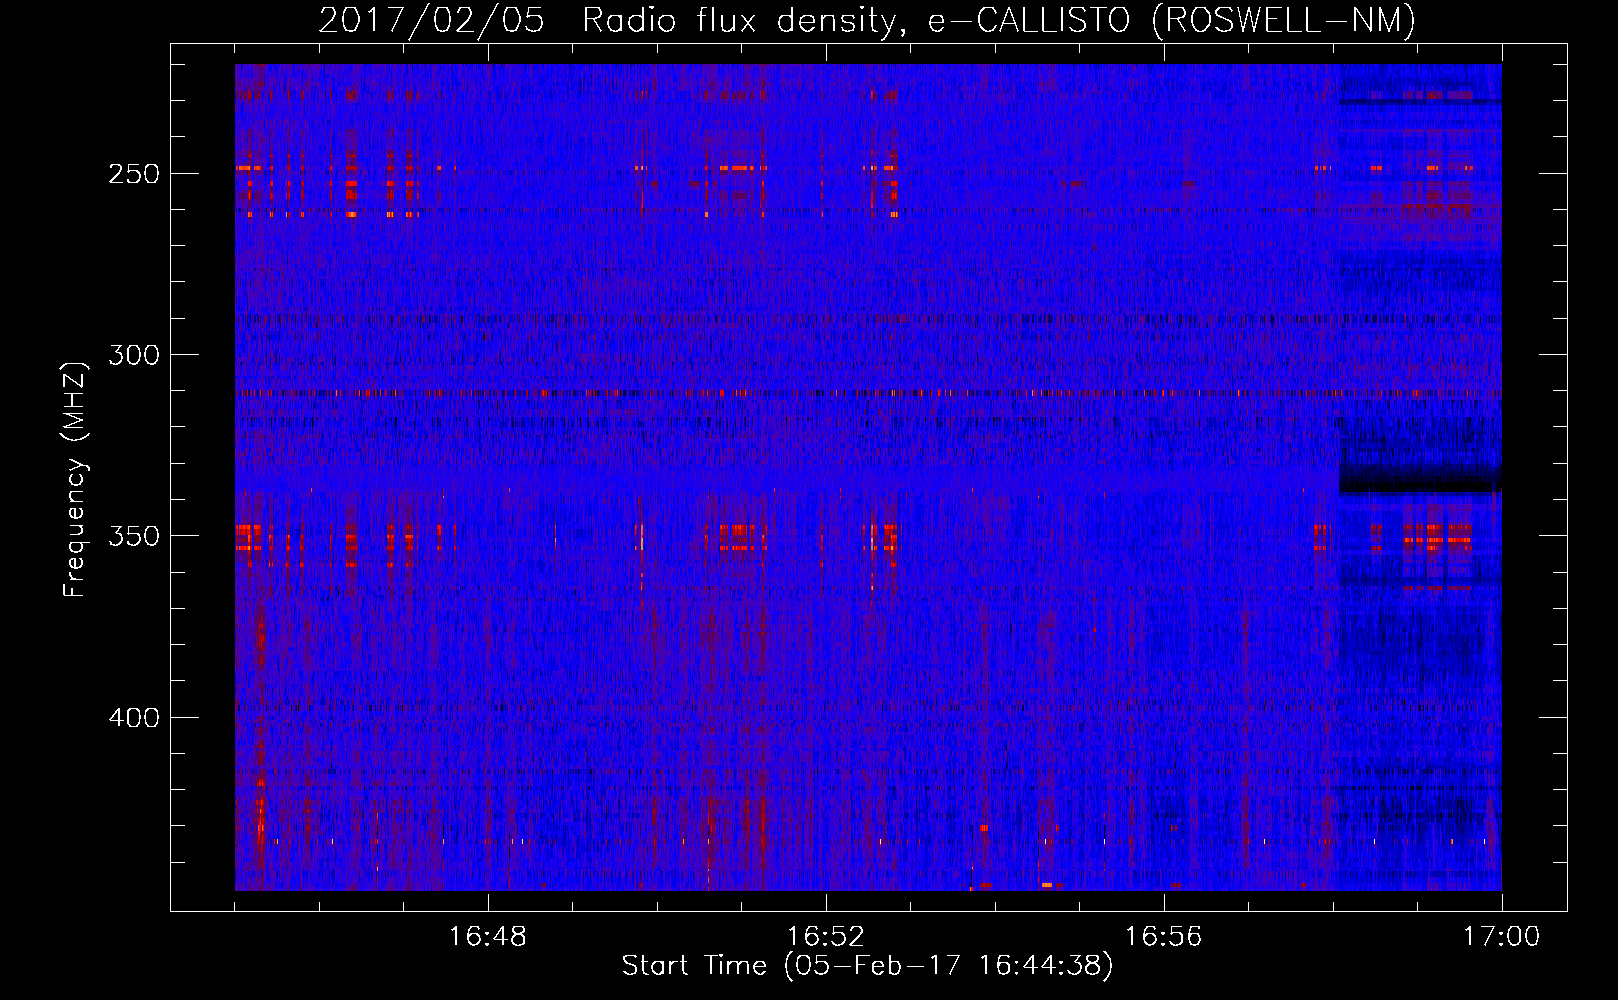The height and width of the screenshot is (1000, 1618).
Task: Click the 300 frequency tick label
Action: 134,355
